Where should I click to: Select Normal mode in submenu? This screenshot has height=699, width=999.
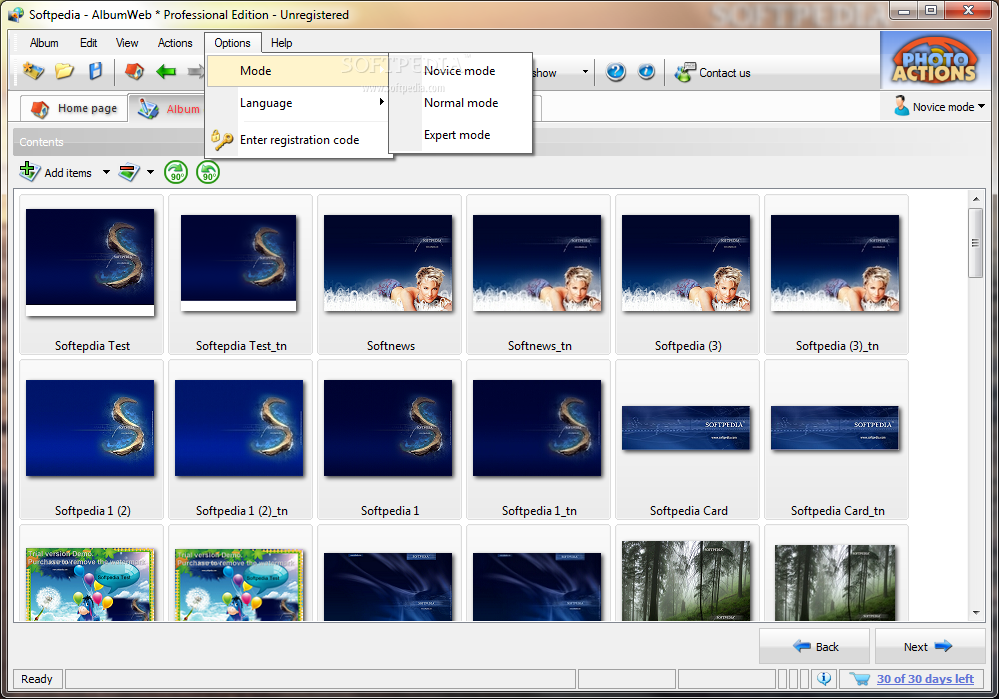tap(460, 103)
